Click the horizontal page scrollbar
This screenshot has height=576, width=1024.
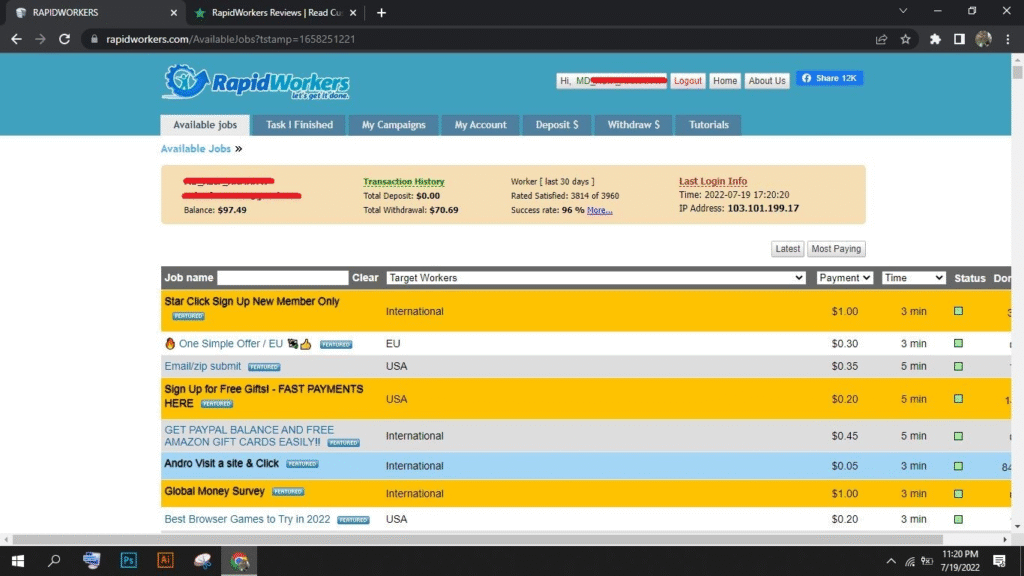[477, 539]
